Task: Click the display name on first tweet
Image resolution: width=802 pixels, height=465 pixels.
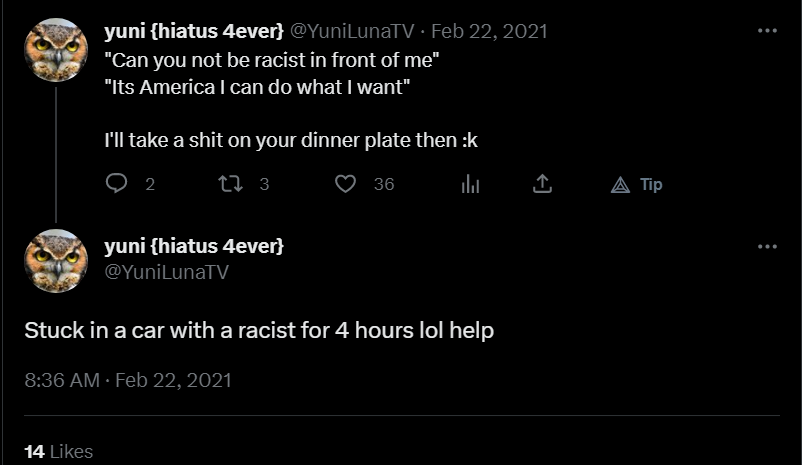Action: [x=194, y=31]
